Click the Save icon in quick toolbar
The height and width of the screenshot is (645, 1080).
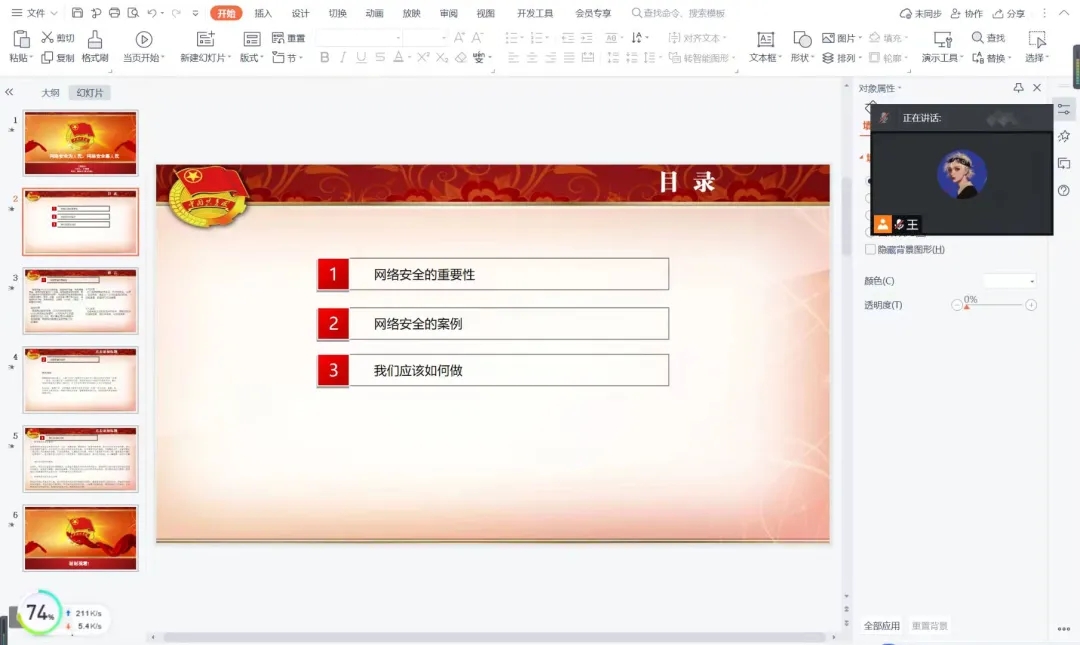[x=78, y=13]
